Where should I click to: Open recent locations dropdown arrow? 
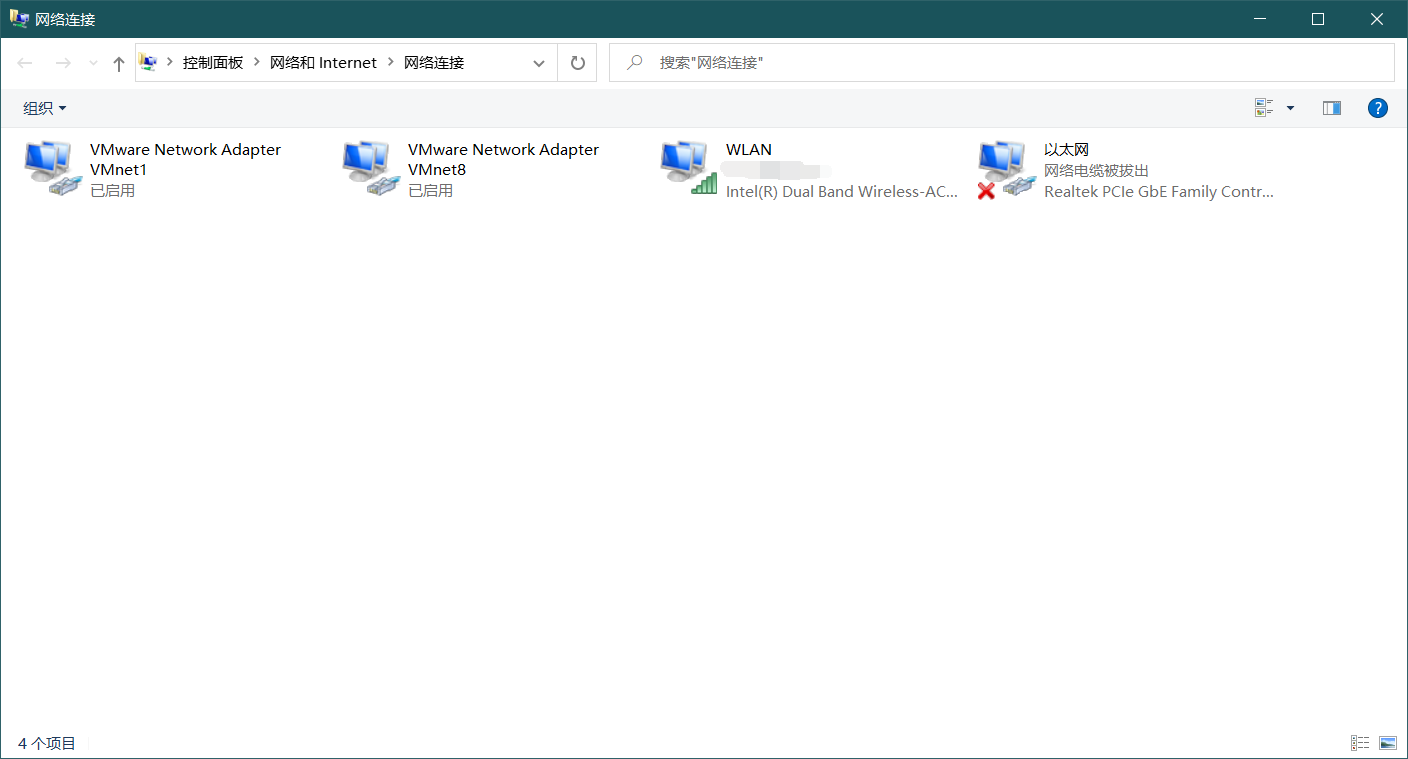(93, 63)
